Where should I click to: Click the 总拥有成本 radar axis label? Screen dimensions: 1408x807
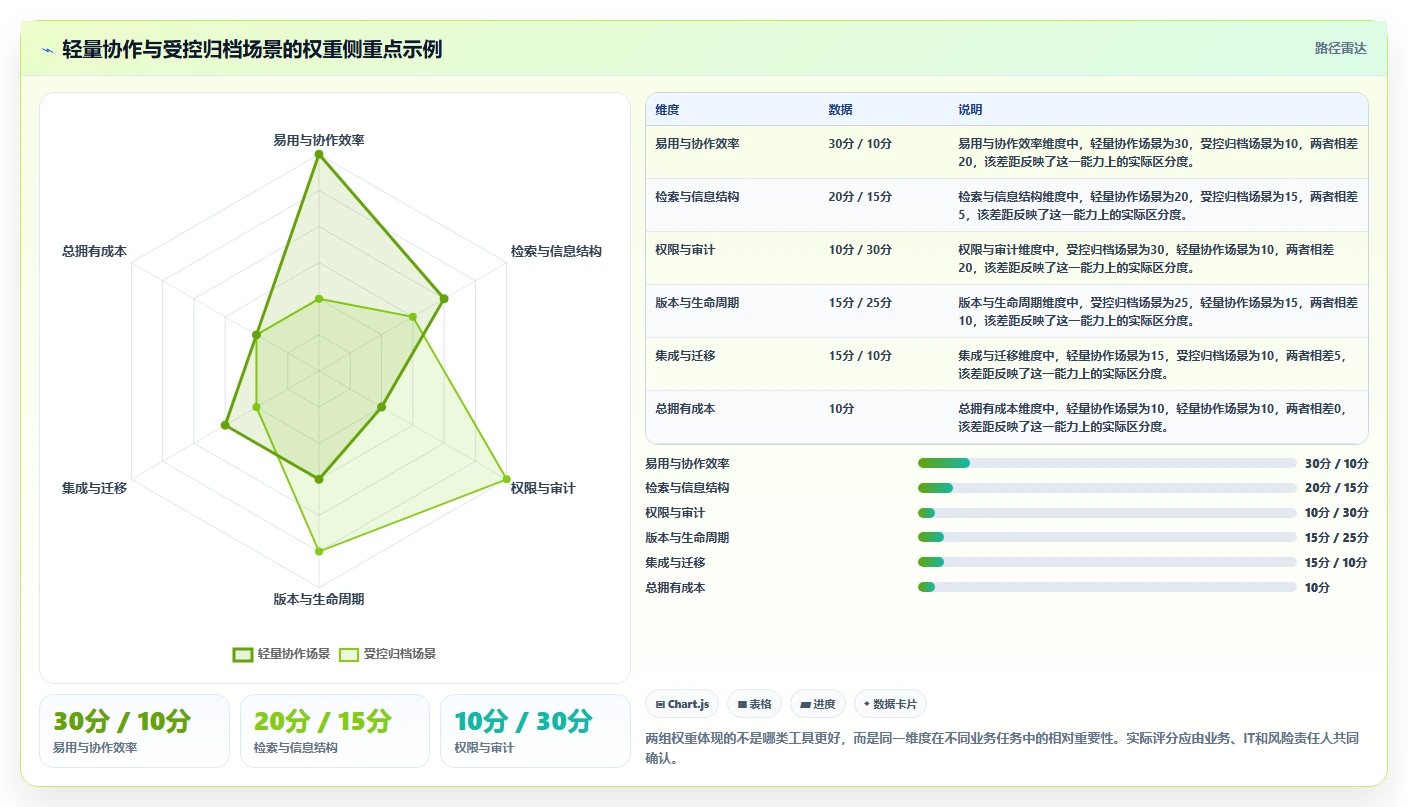click(94, 251)
